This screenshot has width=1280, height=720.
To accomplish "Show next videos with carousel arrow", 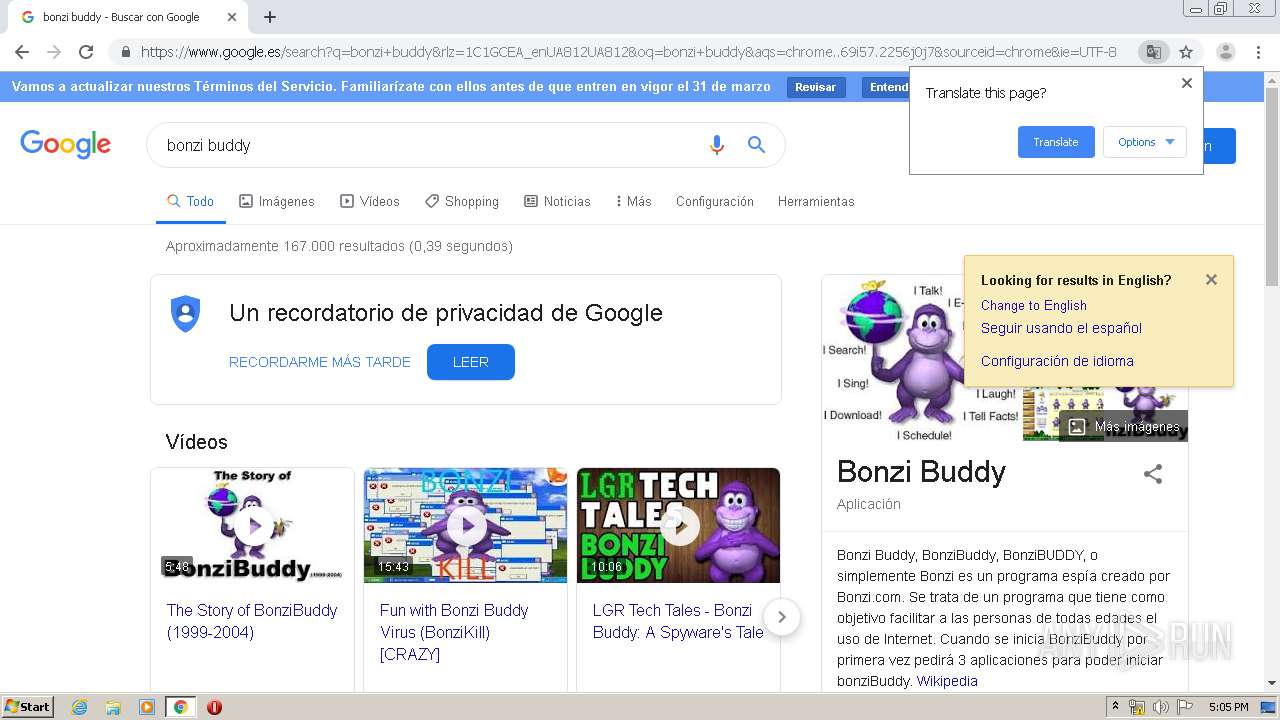I will 782,617.
